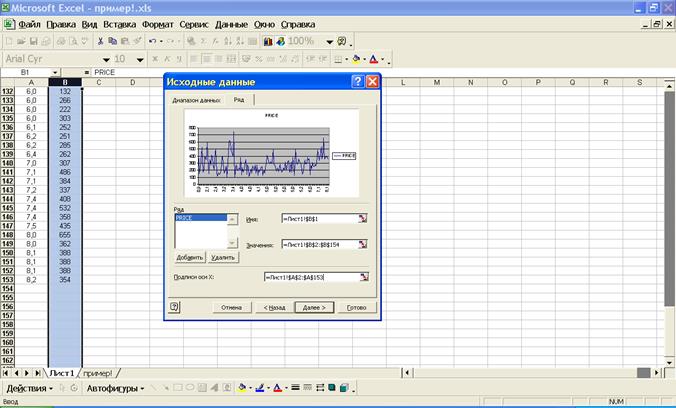
Task: Click the Fill Color bucket in formatting toolbar
Action: click(356, 59)
